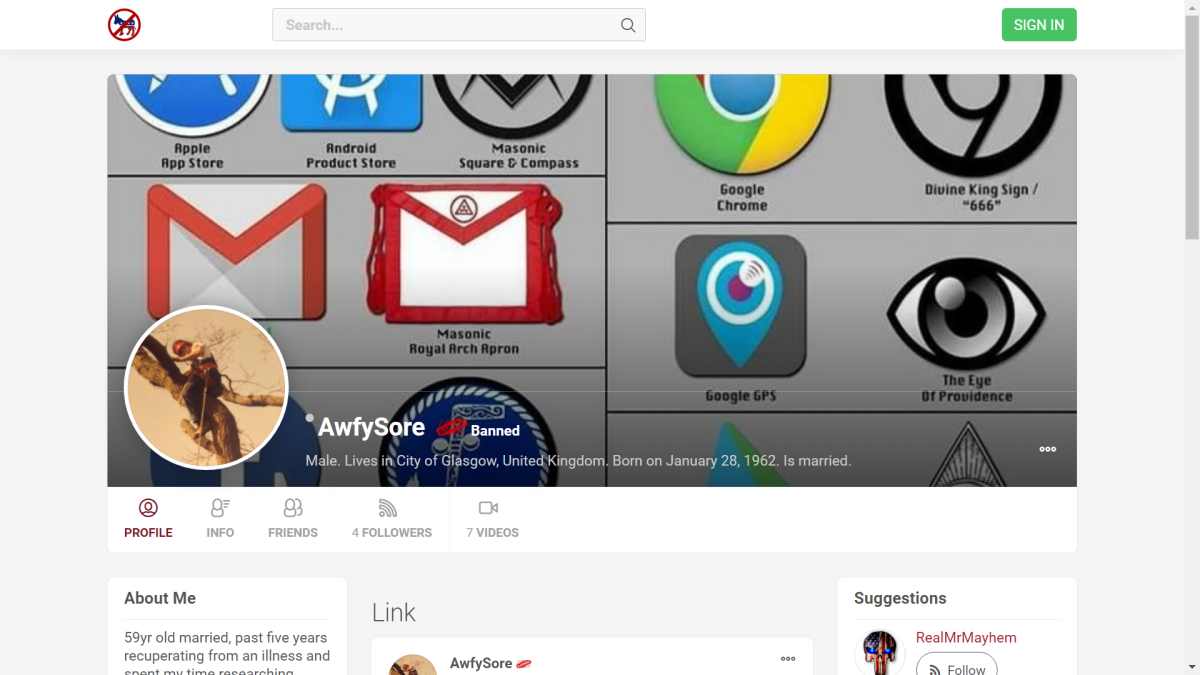The height and width of the screenshot is (675, 1200).
Task: Switch to the INFO tab
Action: 220,532
